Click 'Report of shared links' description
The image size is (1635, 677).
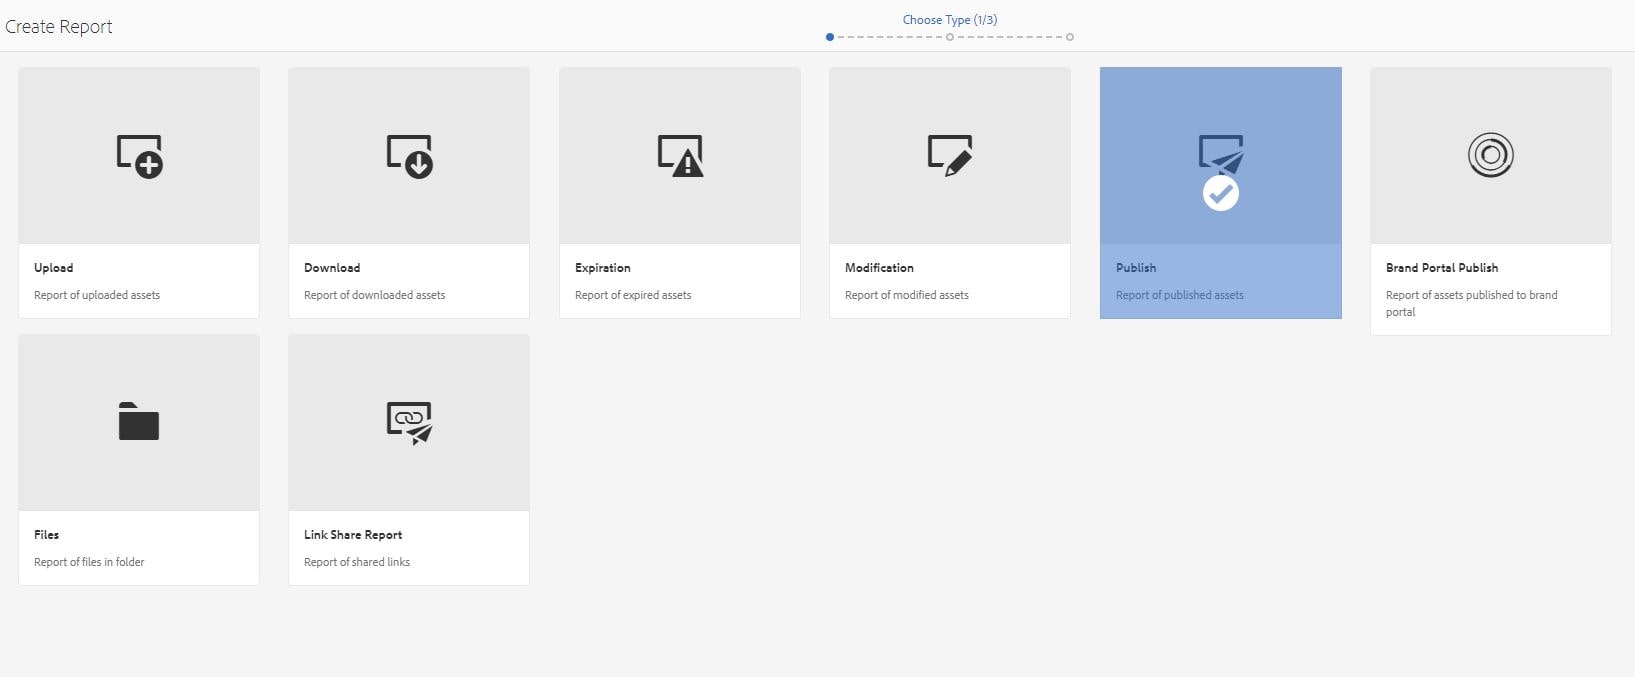(x=357, y=562)
